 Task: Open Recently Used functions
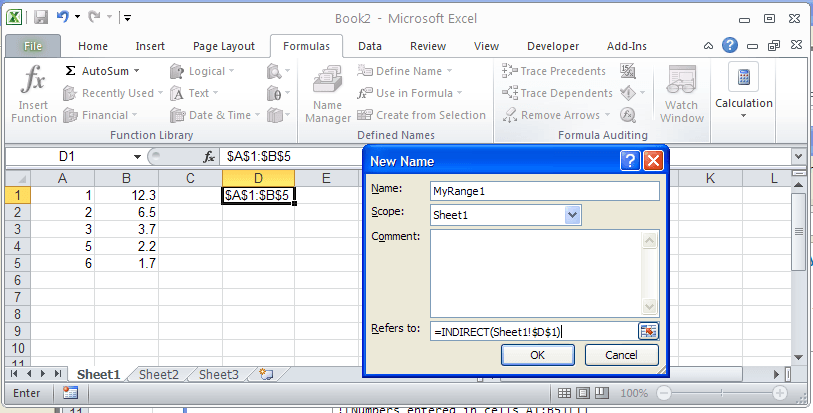[113, 93]
